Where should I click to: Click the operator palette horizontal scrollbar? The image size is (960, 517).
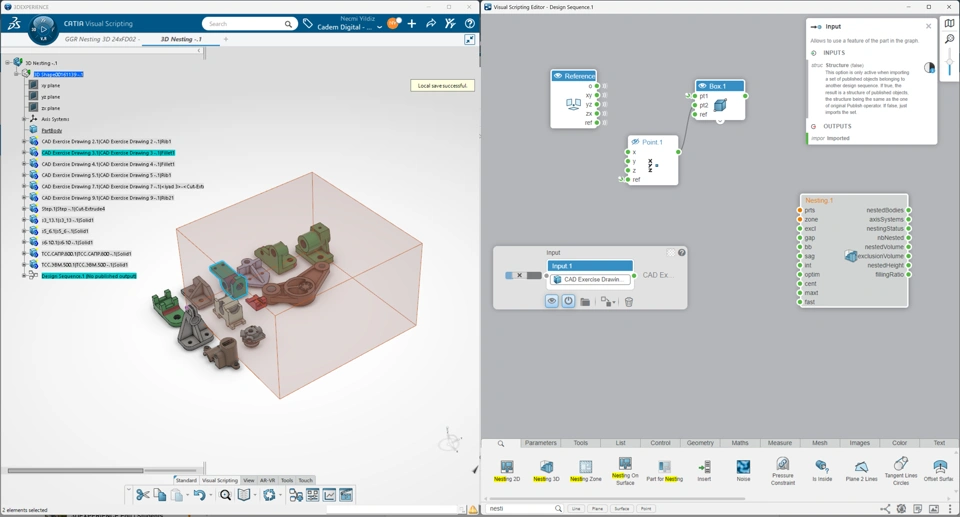point(618,499)
